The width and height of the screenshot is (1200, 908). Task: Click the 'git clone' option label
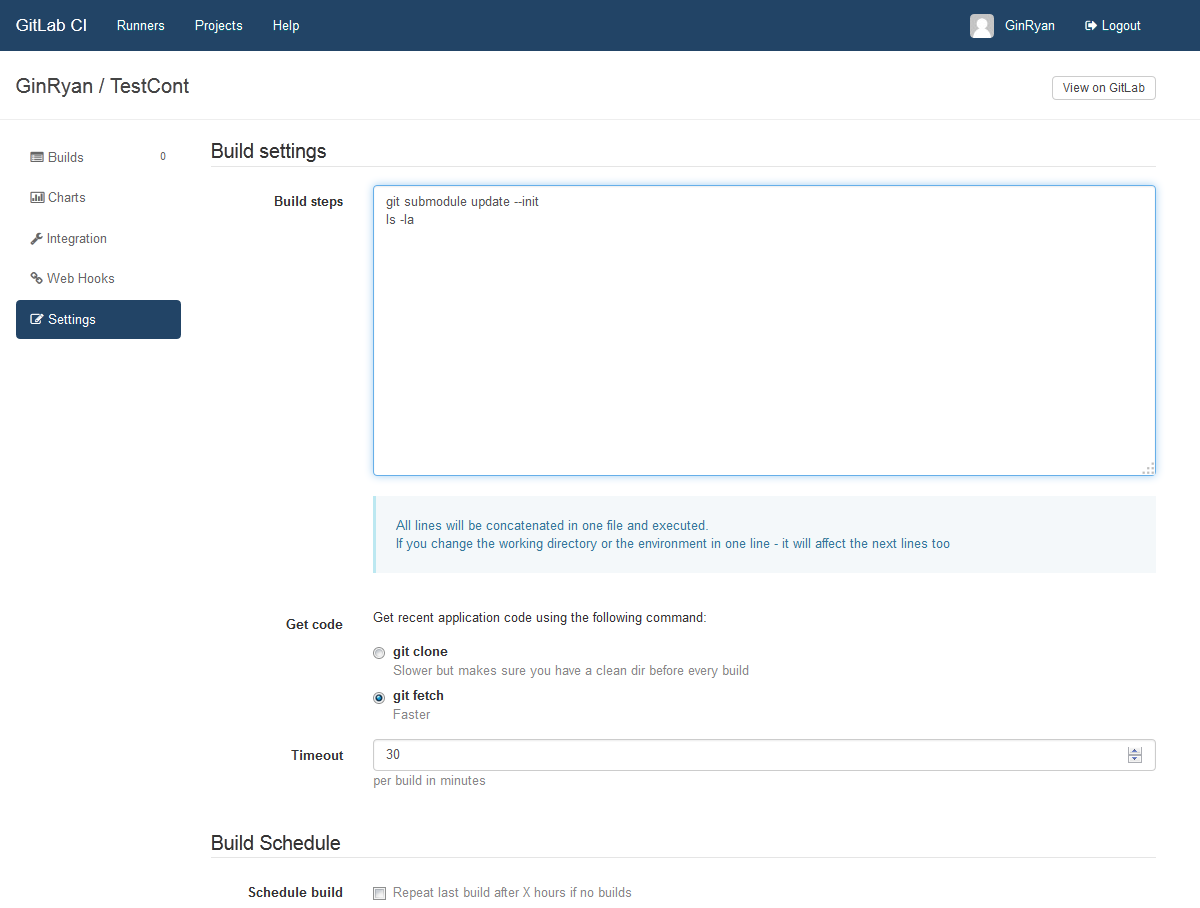(420, 651)
